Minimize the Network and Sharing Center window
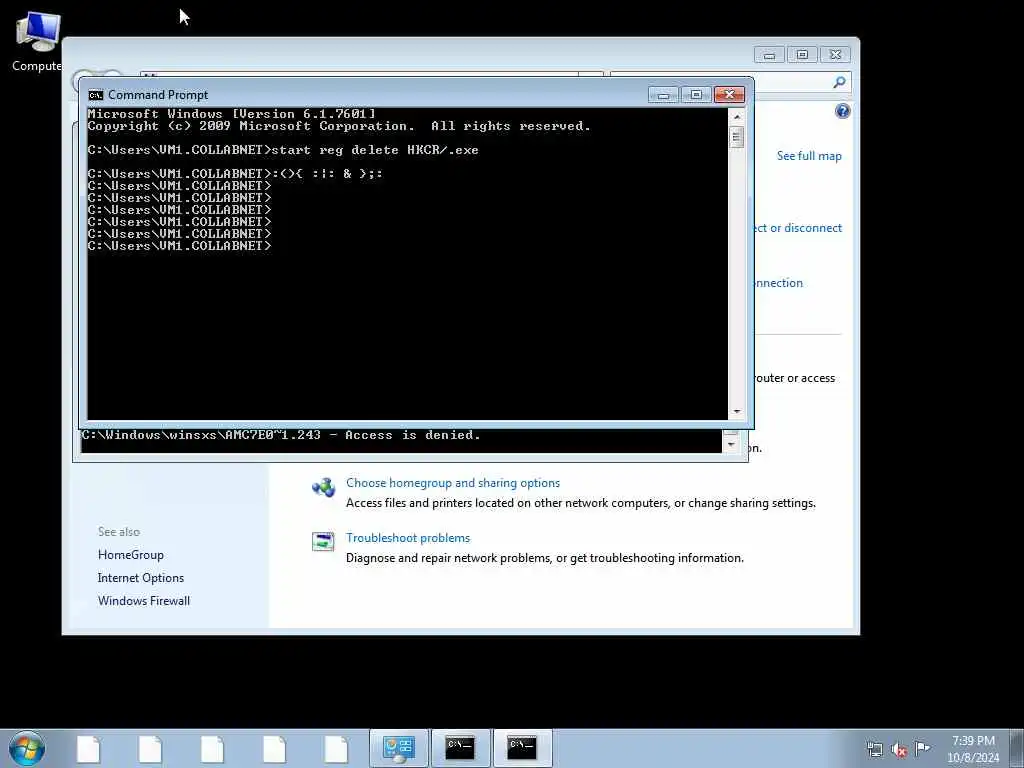The width and height of the screenshot is (1024, 768). [x=769, y=55]
